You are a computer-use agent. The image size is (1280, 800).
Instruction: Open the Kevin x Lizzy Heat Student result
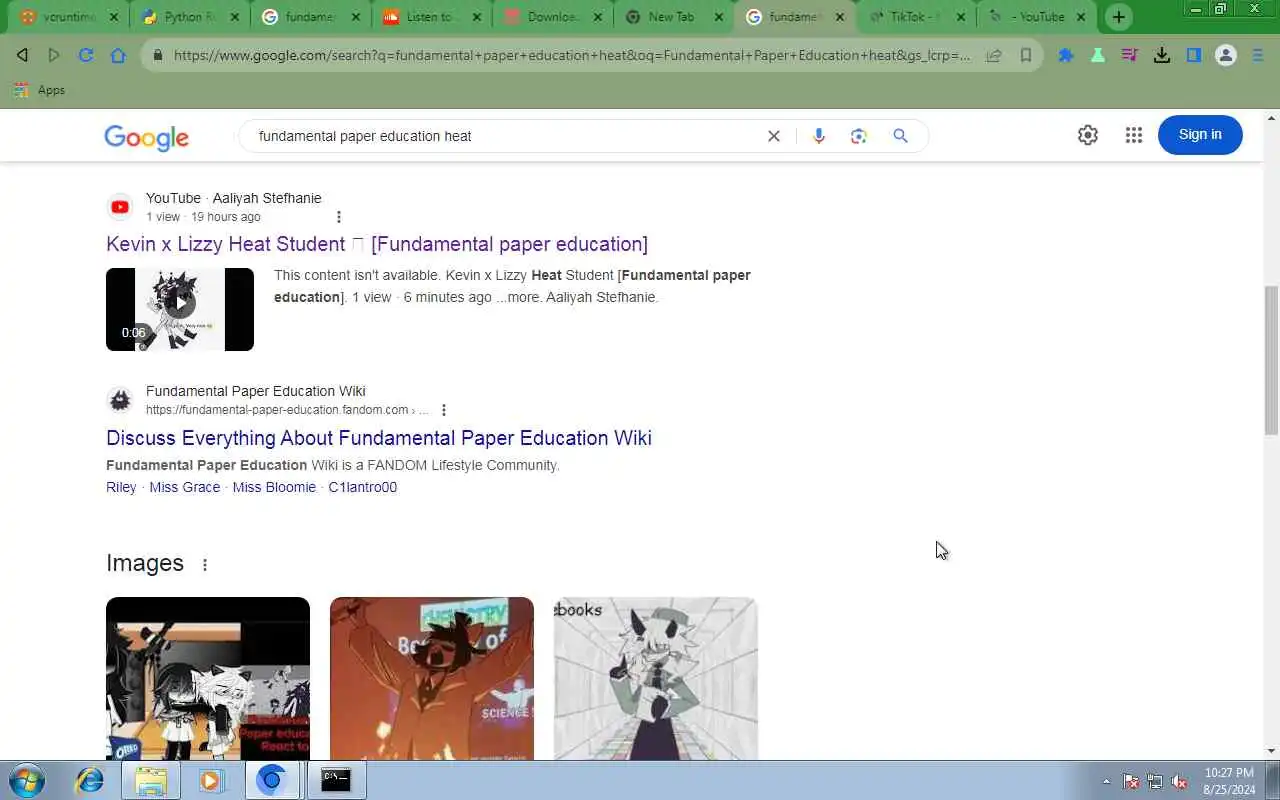click(x=377, y=244)
